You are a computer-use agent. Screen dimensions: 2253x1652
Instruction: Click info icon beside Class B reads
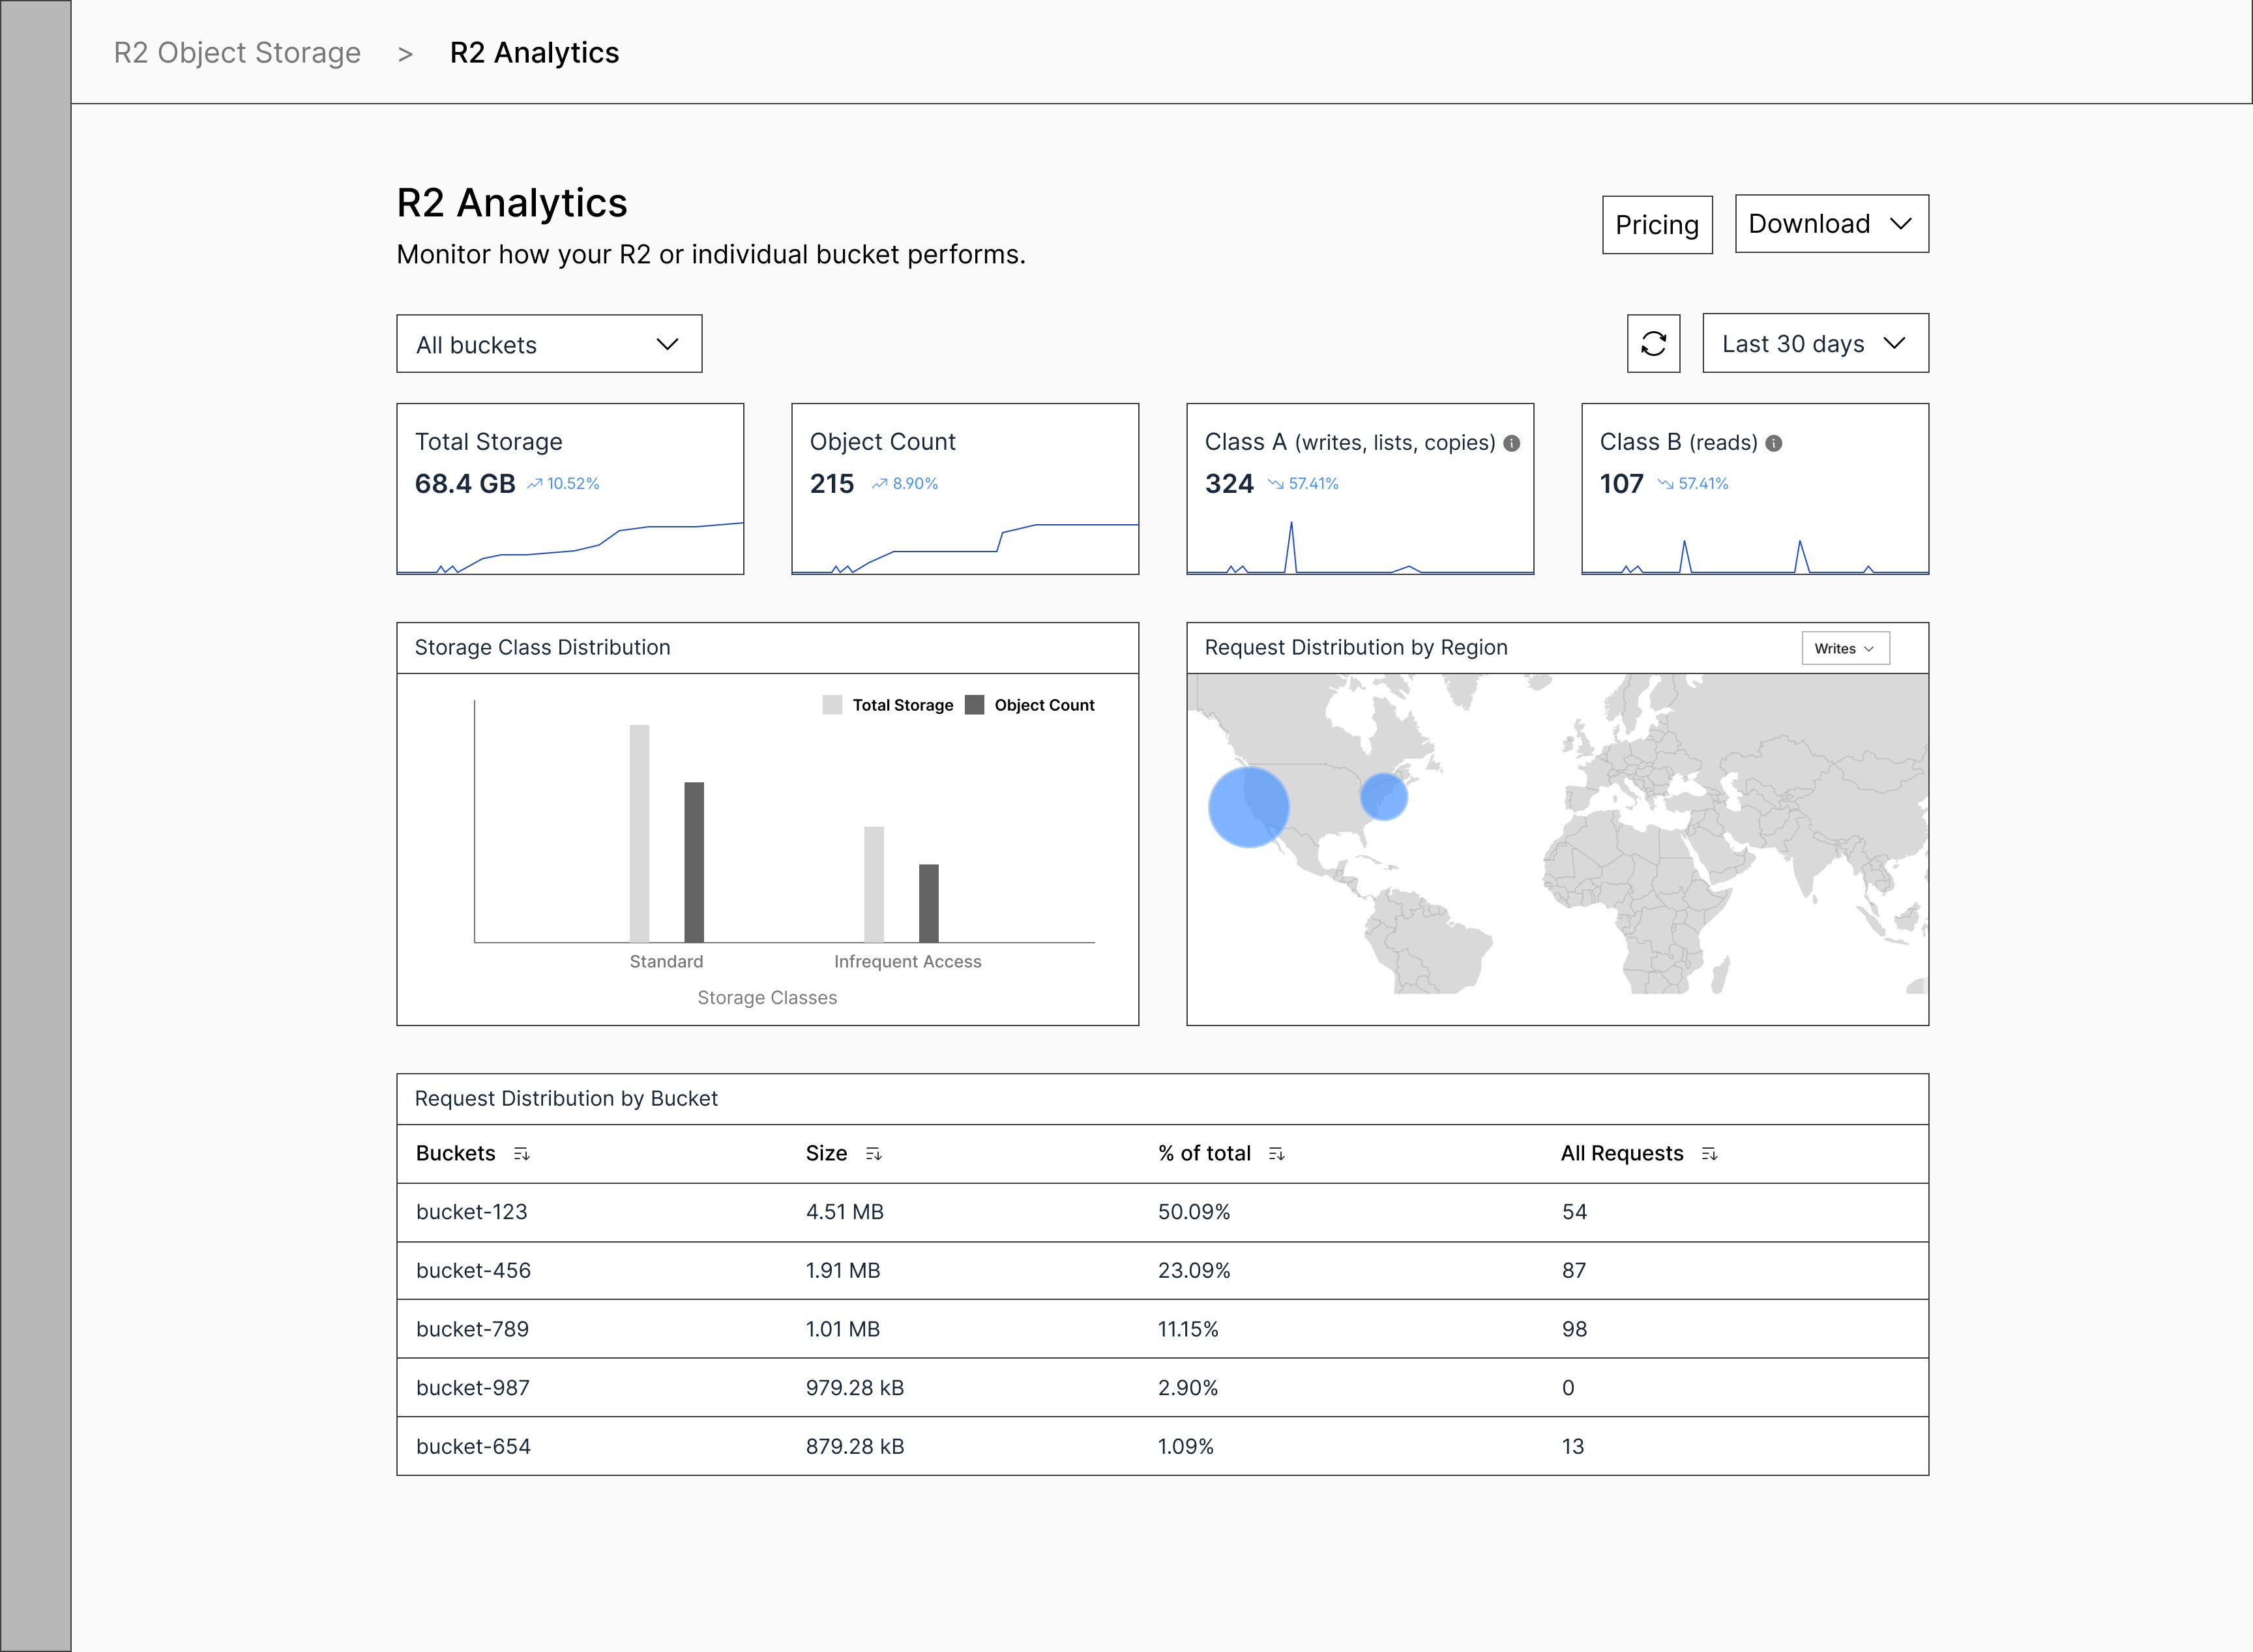[1773, 443]
